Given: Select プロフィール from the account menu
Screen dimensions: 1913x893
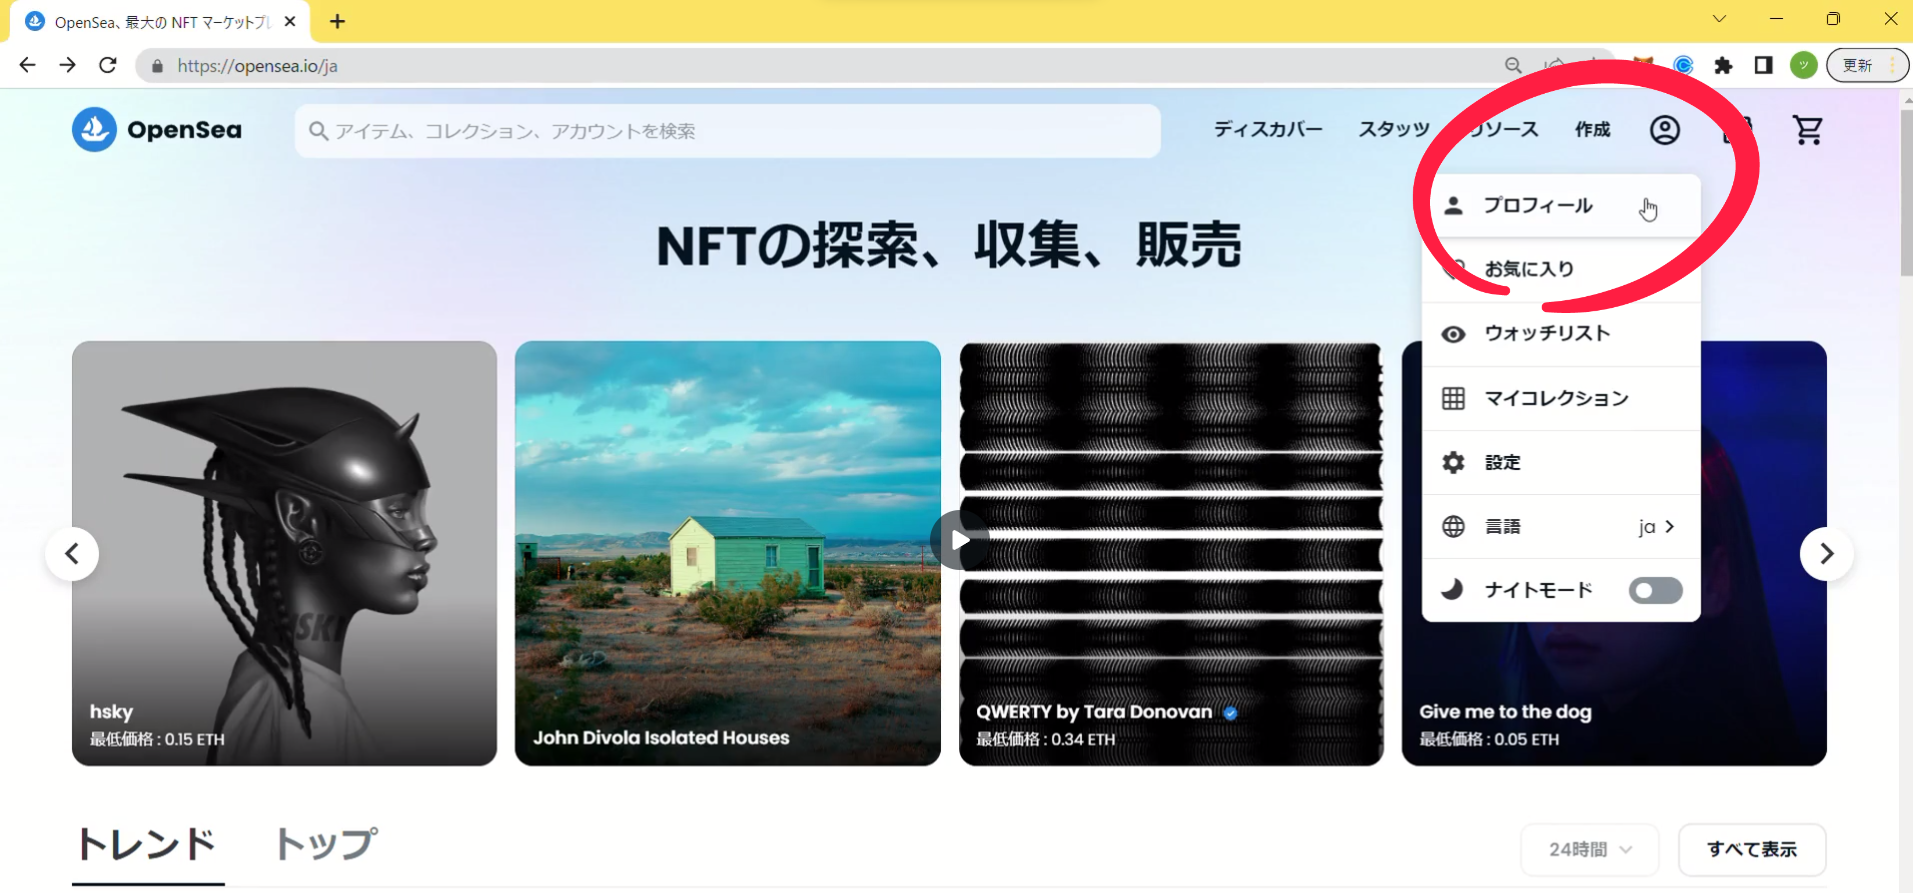Looking at the screenshot, I should point(1538,206).
